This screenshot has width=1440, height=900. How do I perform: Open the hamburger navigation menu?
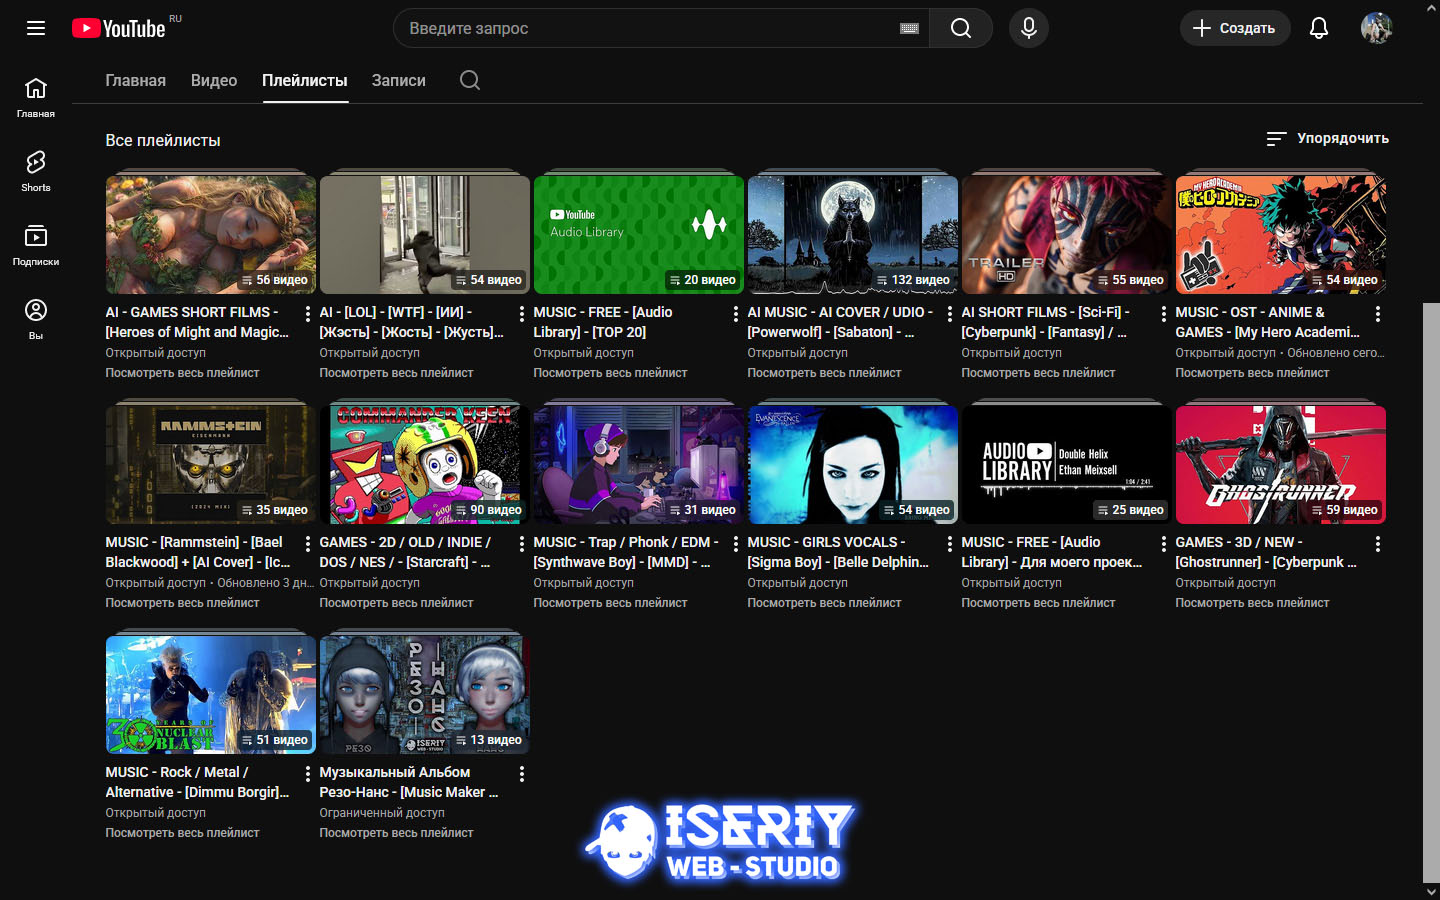(36, 28)
